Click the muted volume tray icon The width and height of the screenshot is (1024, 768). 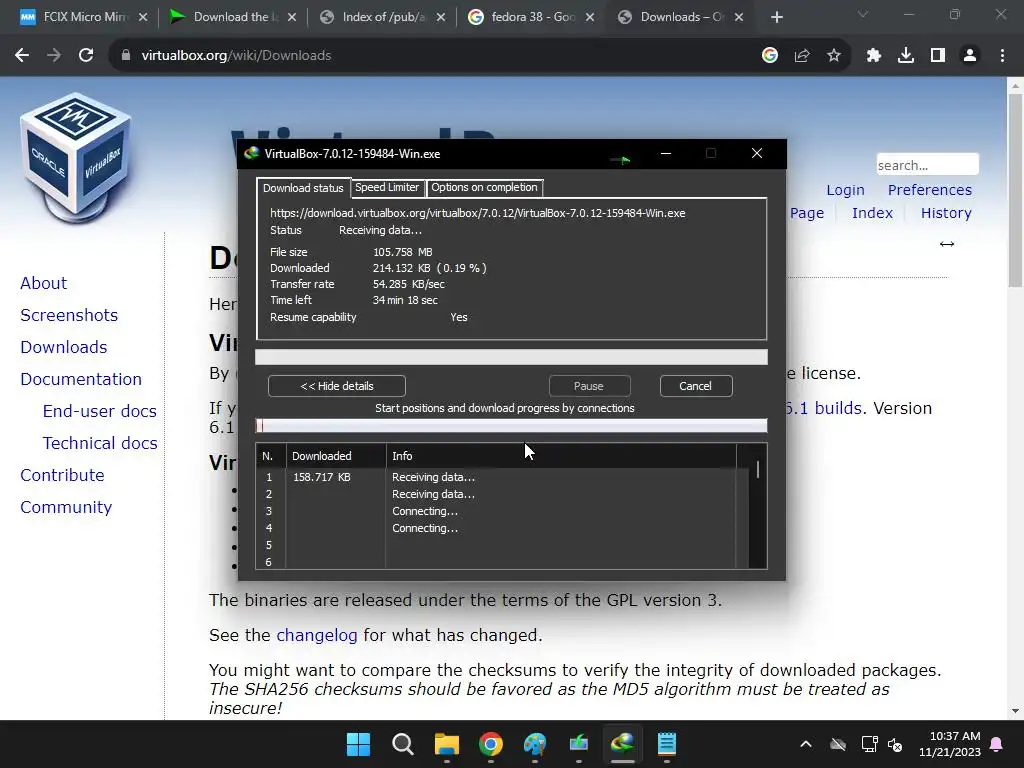pos(895,744)
